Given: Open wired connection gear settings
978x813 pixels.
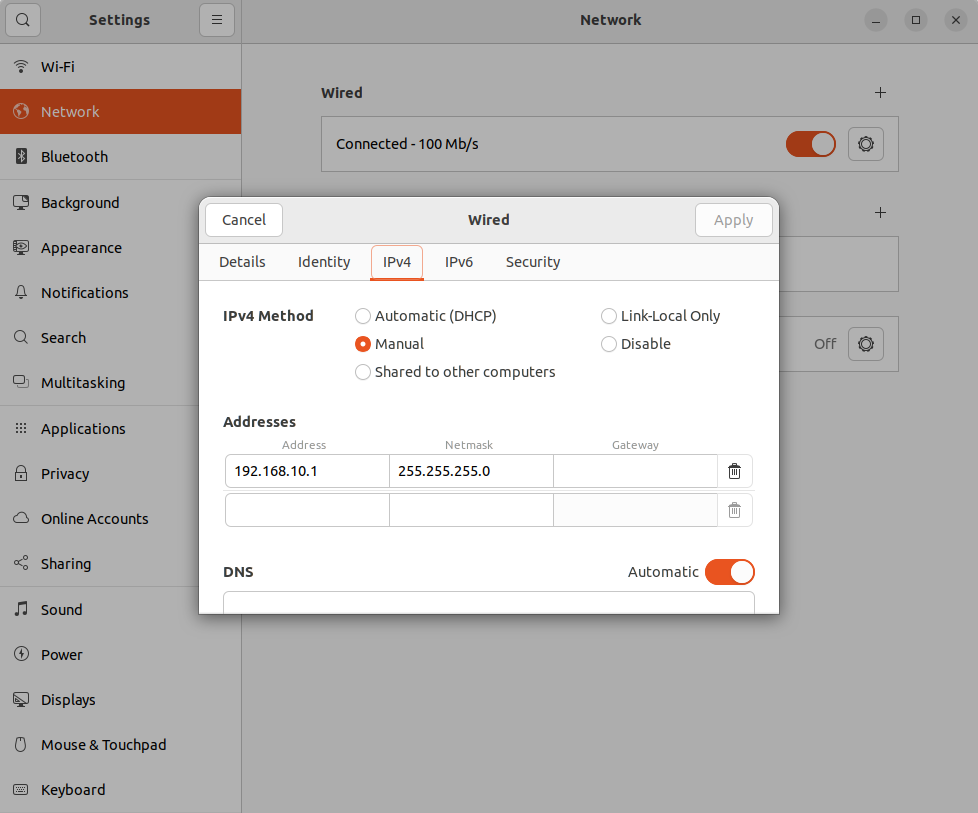Looking at the screenshot, I should tap(865, 144).
